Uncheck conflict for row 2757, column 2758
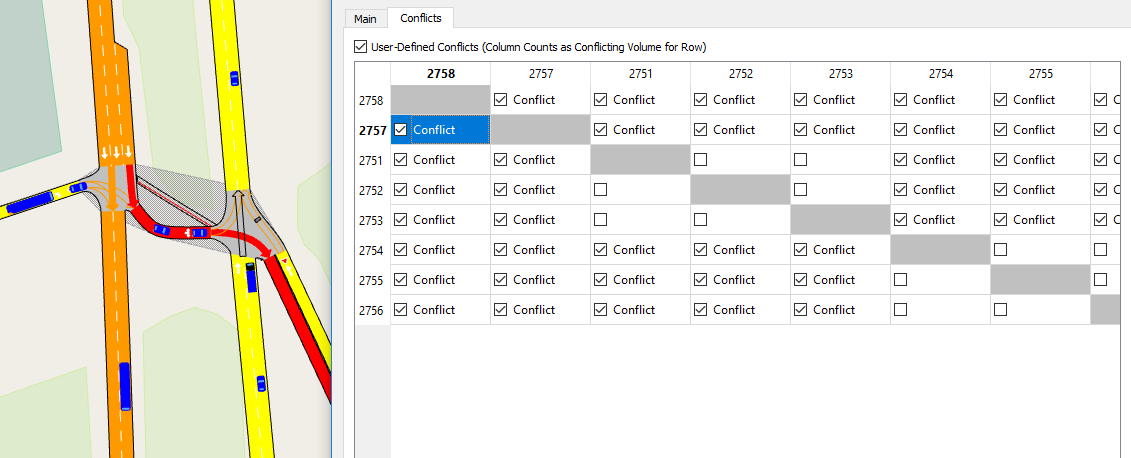 click(401, 130)
